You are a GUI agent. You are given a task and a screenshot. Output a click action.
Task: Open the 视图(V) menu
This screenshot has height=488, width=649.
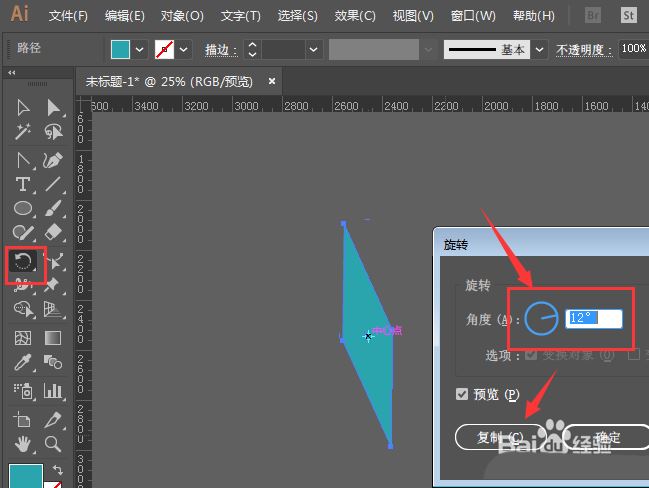[413, 16]
